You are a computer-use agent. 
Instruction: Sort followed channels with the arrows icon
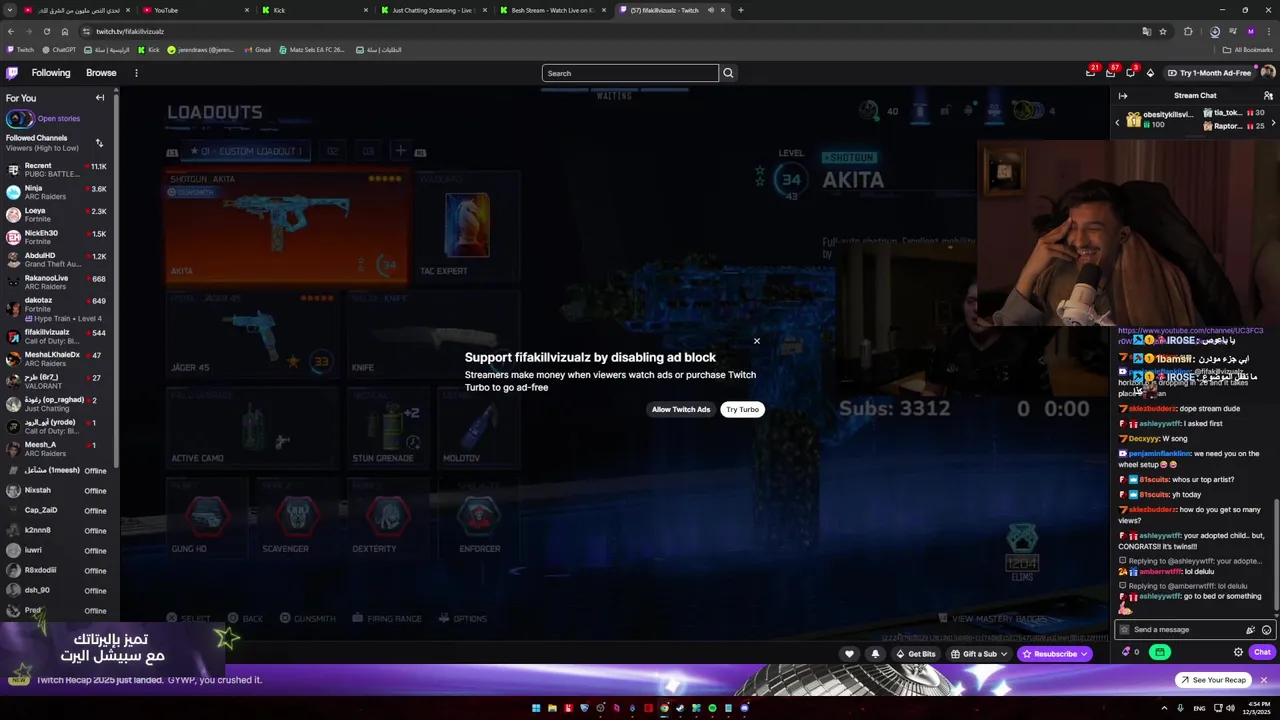(99, 143)
